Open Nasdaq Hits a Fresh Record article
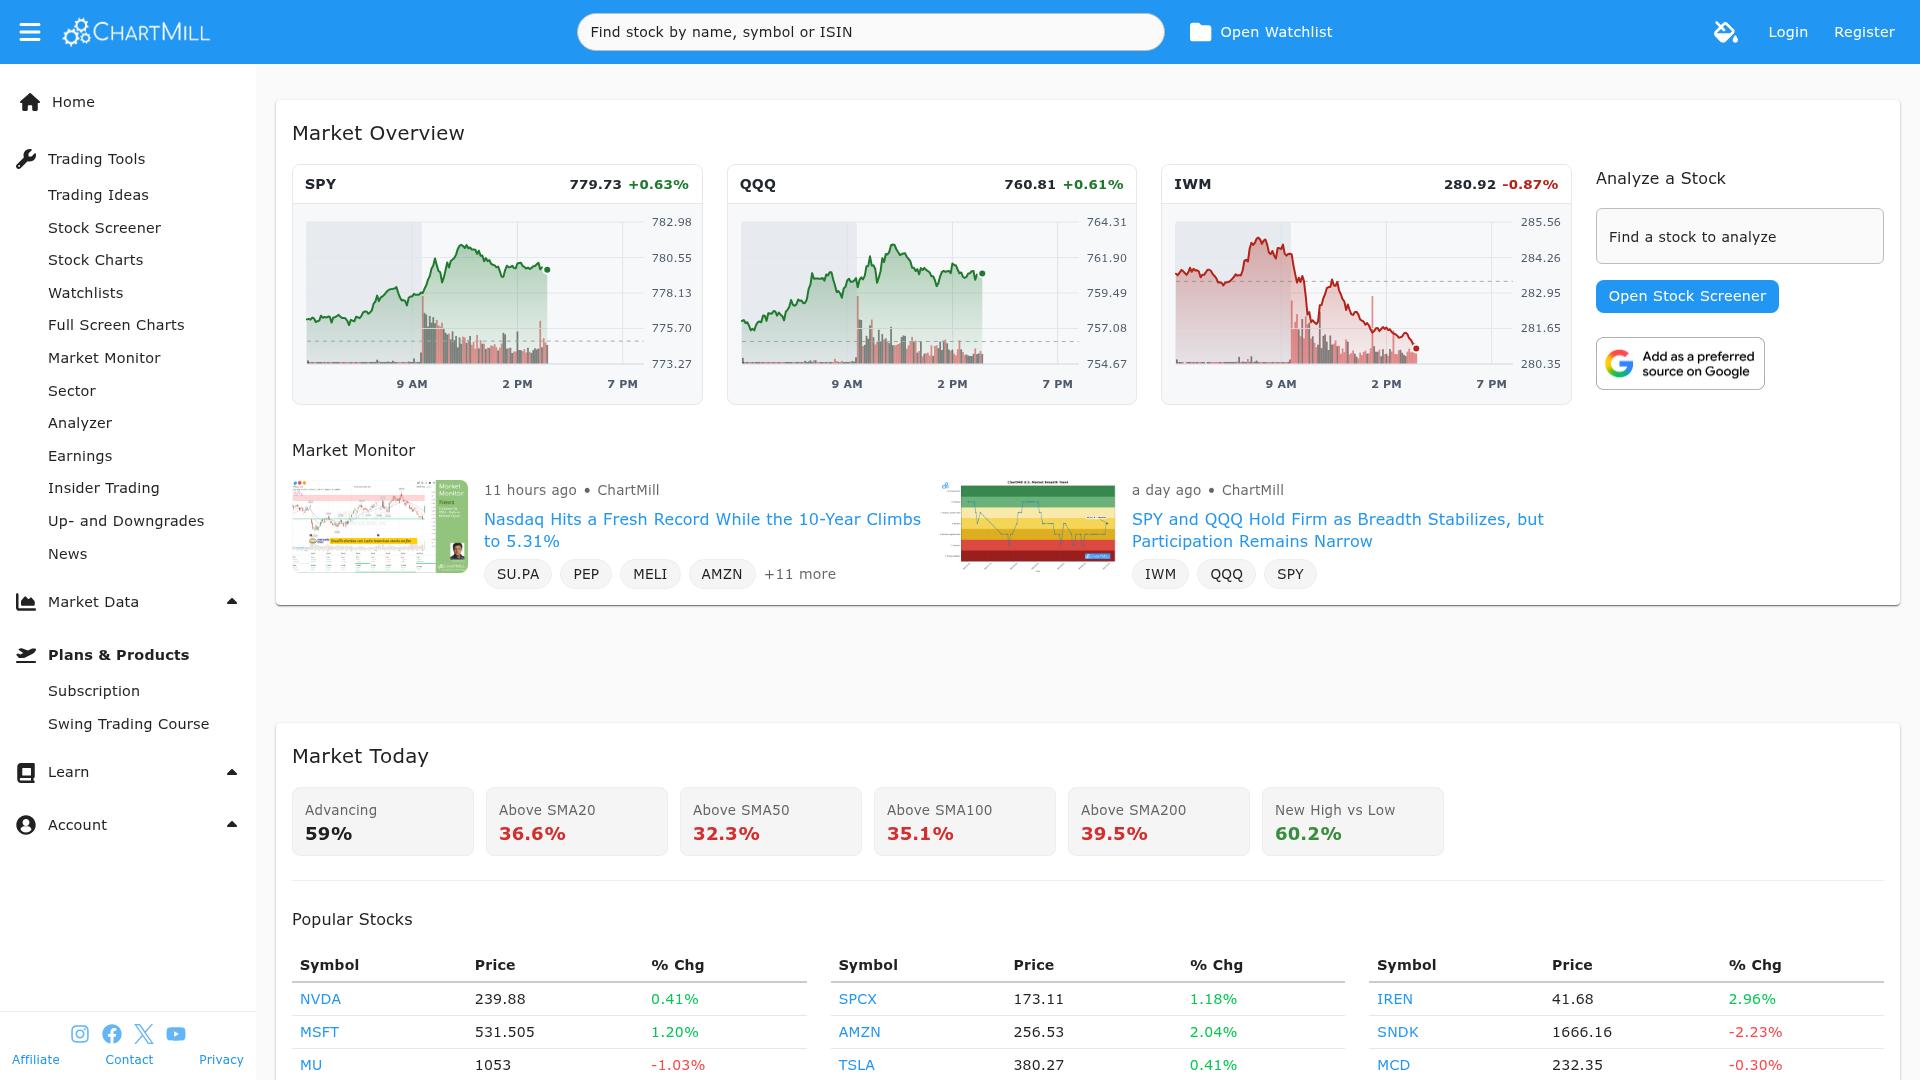This screenshot has height=1080, width=1920. pos(702,530)
